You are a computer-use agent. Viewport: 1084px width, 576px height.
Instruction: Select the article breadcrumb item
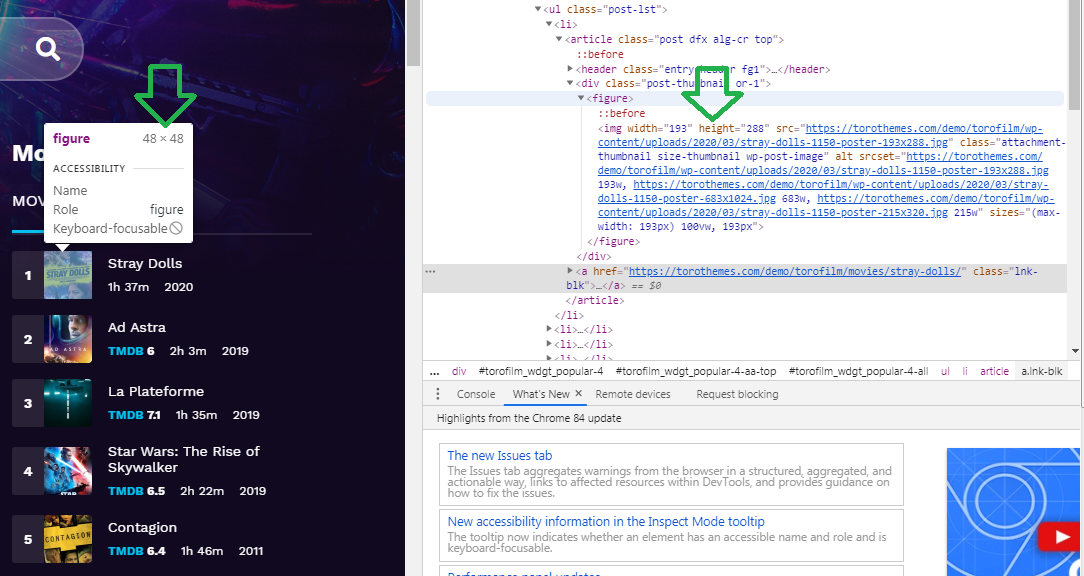[x=994, y=371]
